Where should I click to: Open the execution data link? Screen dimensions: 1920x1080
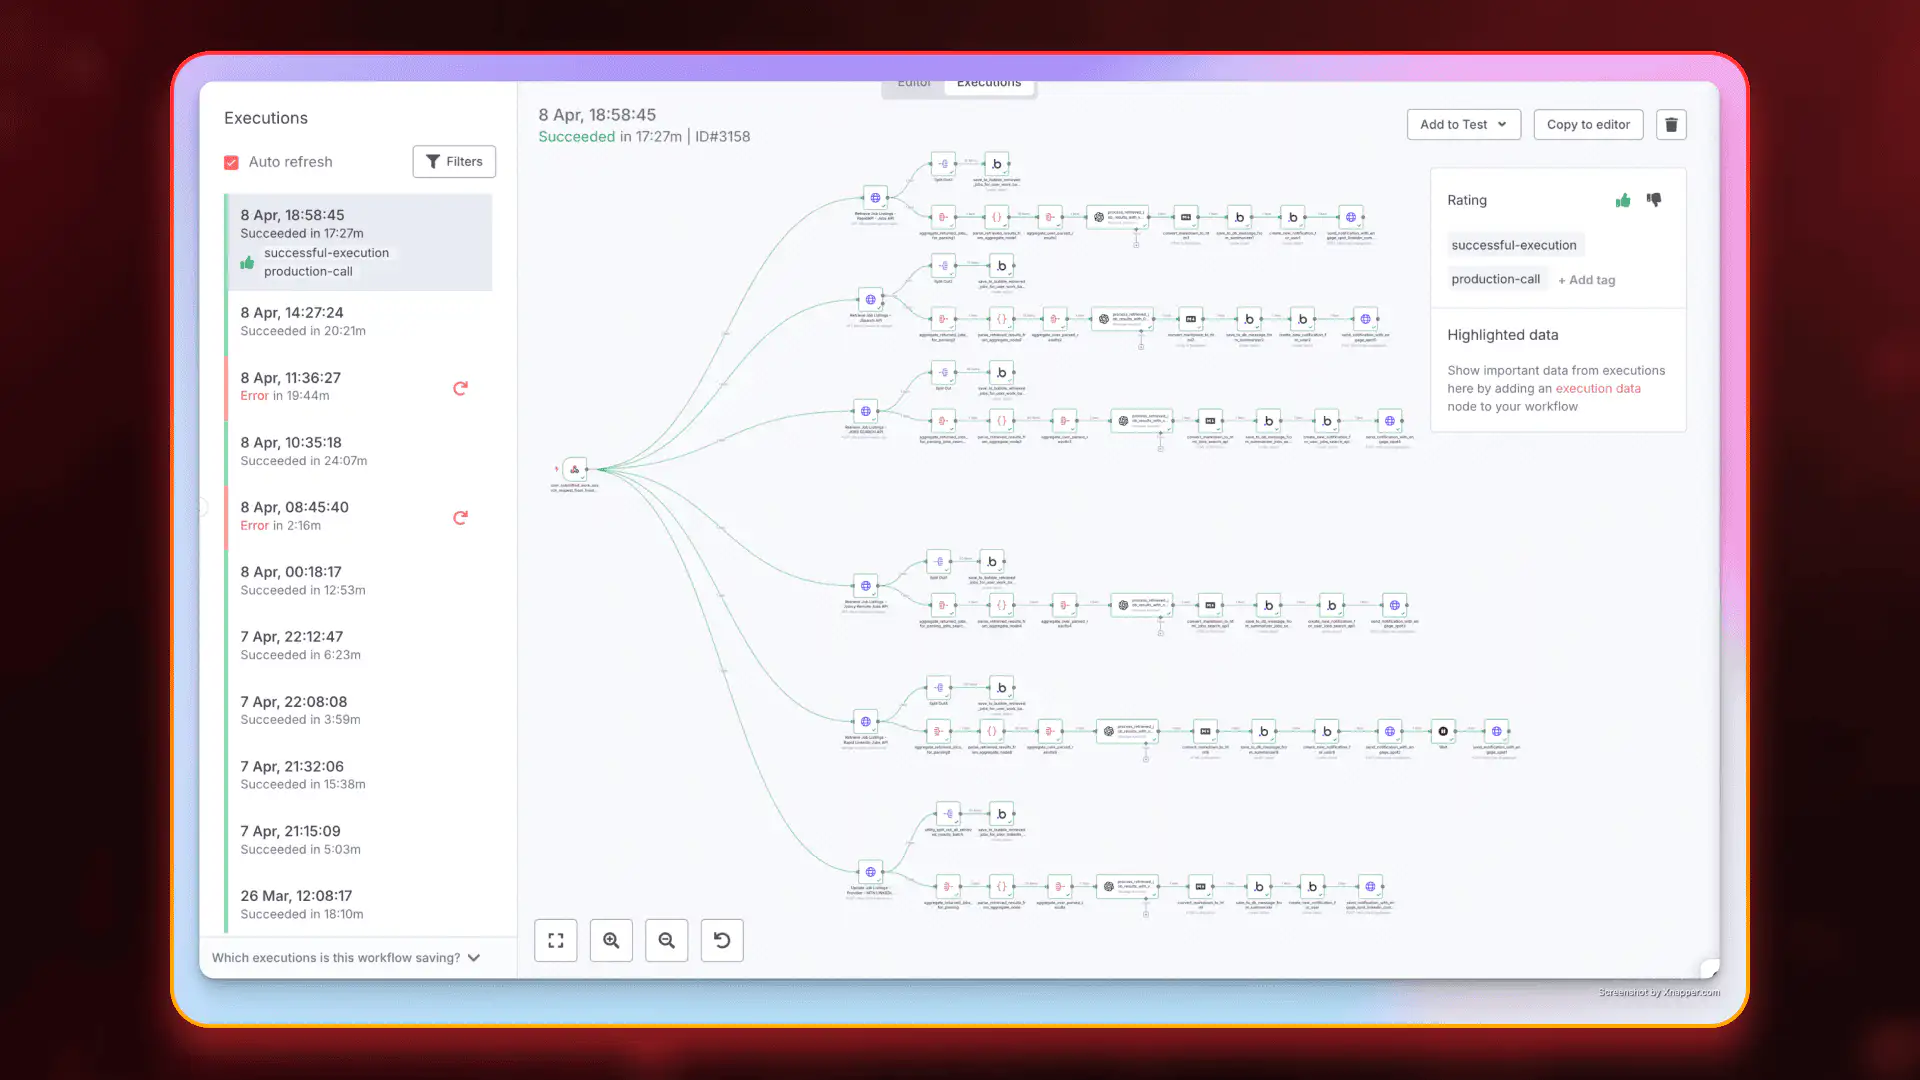click(1598, 388)
